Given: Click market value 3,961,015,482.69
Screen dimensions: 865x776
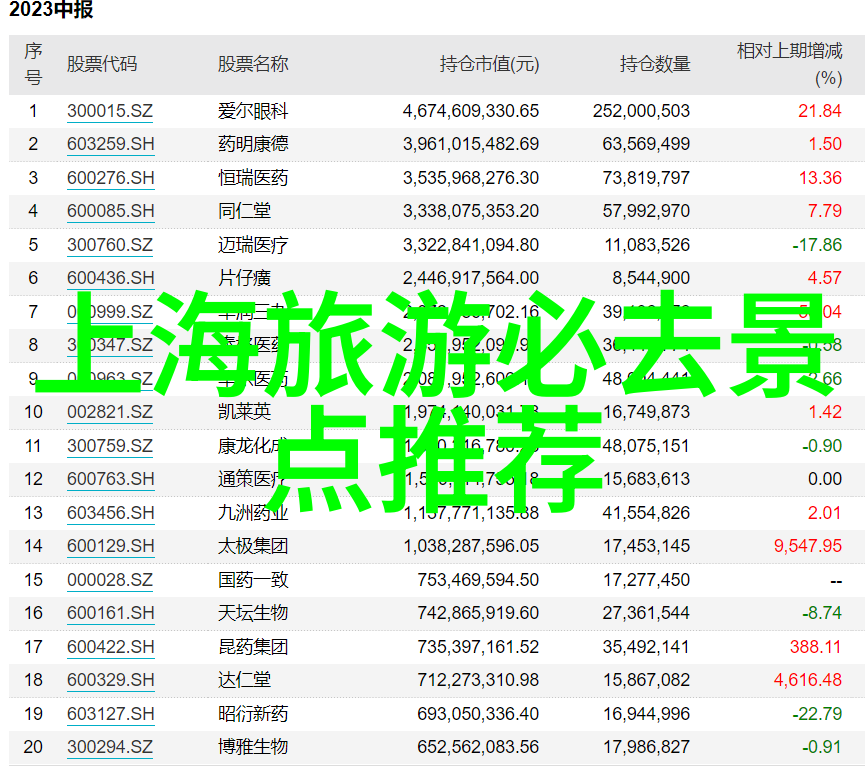Looking at the screenshot, I should (471, 144).
